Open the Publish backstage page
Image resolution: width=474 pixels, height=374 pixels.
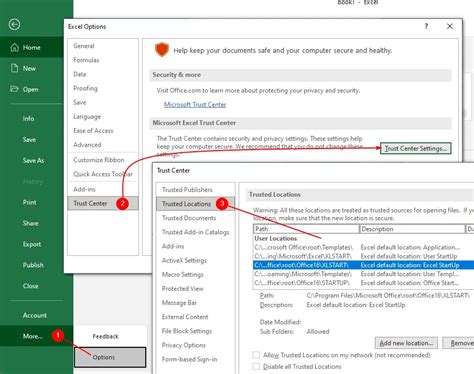33,265
